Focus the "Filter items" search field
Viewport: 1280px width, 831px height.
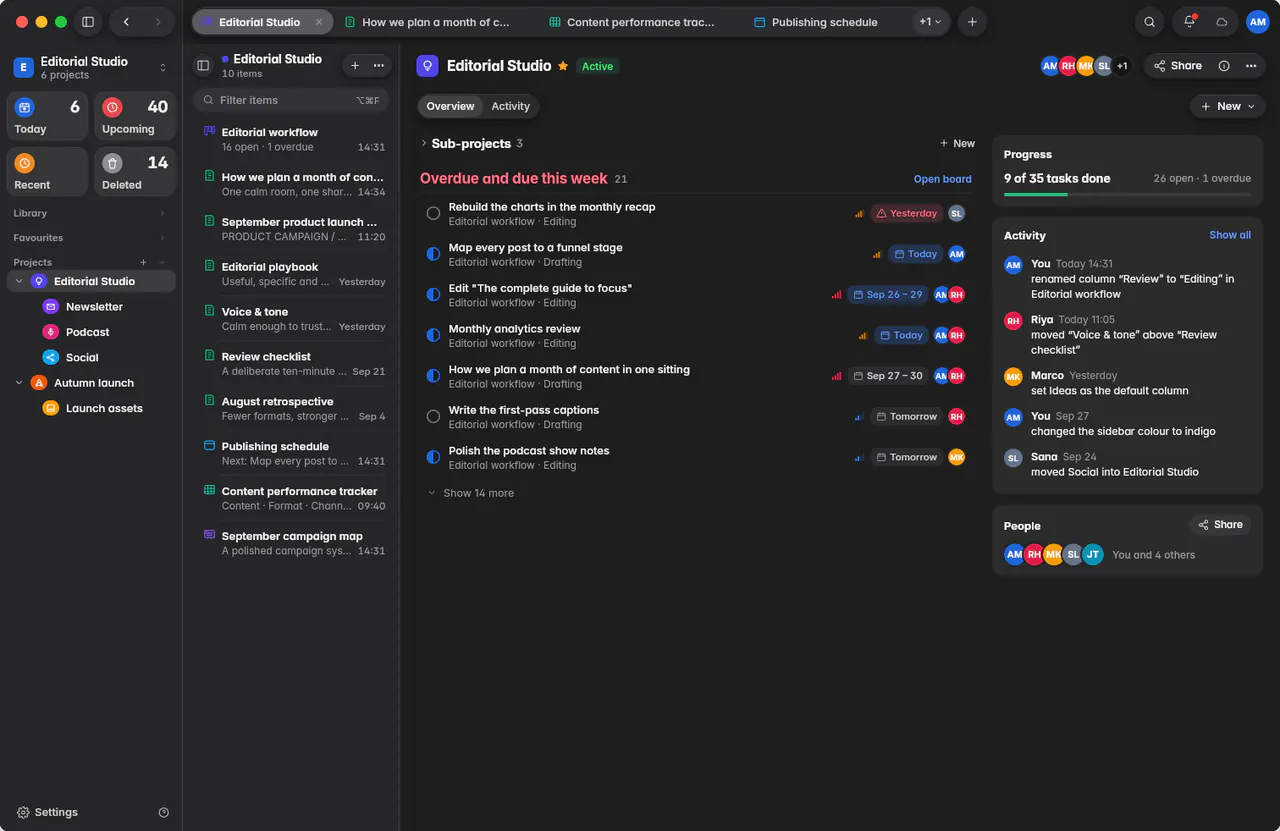pyautogui.click(x=291, y=100)
